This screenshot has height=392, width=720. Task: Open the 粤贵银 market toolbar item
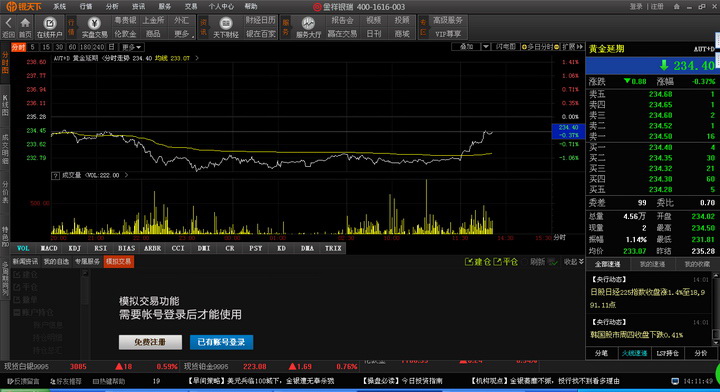point(125,20)
